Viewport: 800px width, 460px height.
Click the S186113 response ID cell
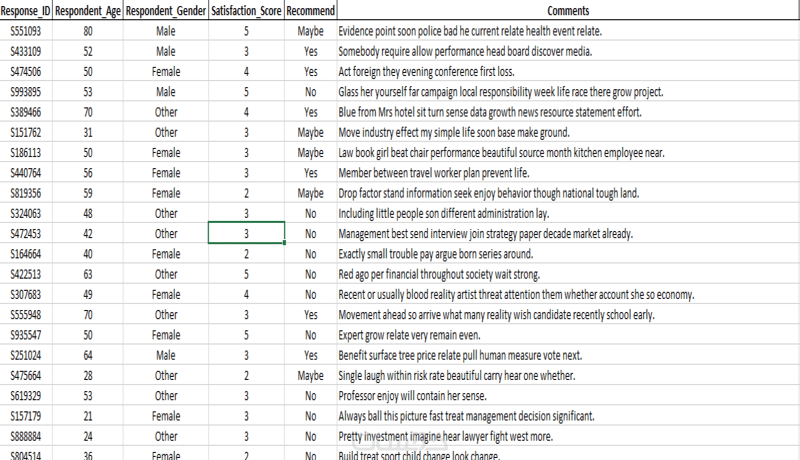click(x=26, y=153)
